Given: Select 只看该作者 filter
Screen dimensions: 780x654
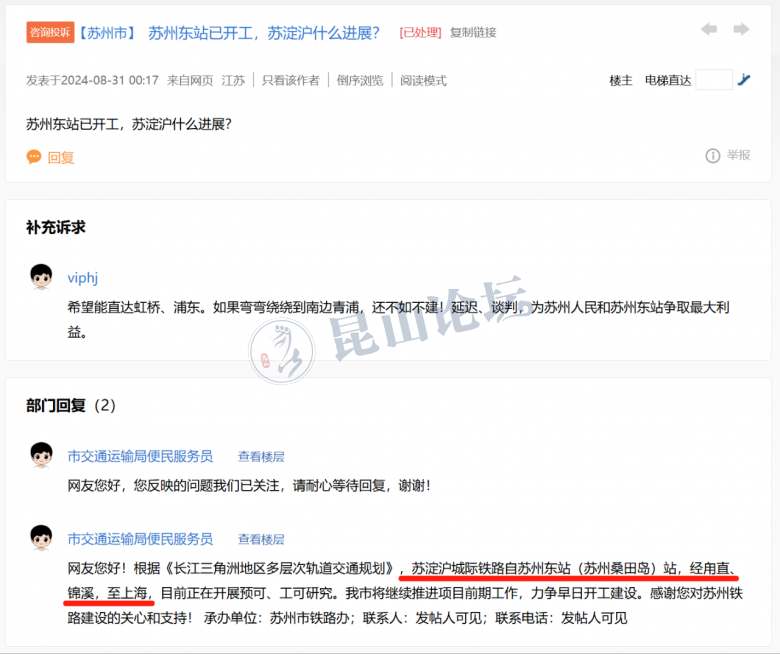Looking at the screenshot, I should [x=290, y=80].
